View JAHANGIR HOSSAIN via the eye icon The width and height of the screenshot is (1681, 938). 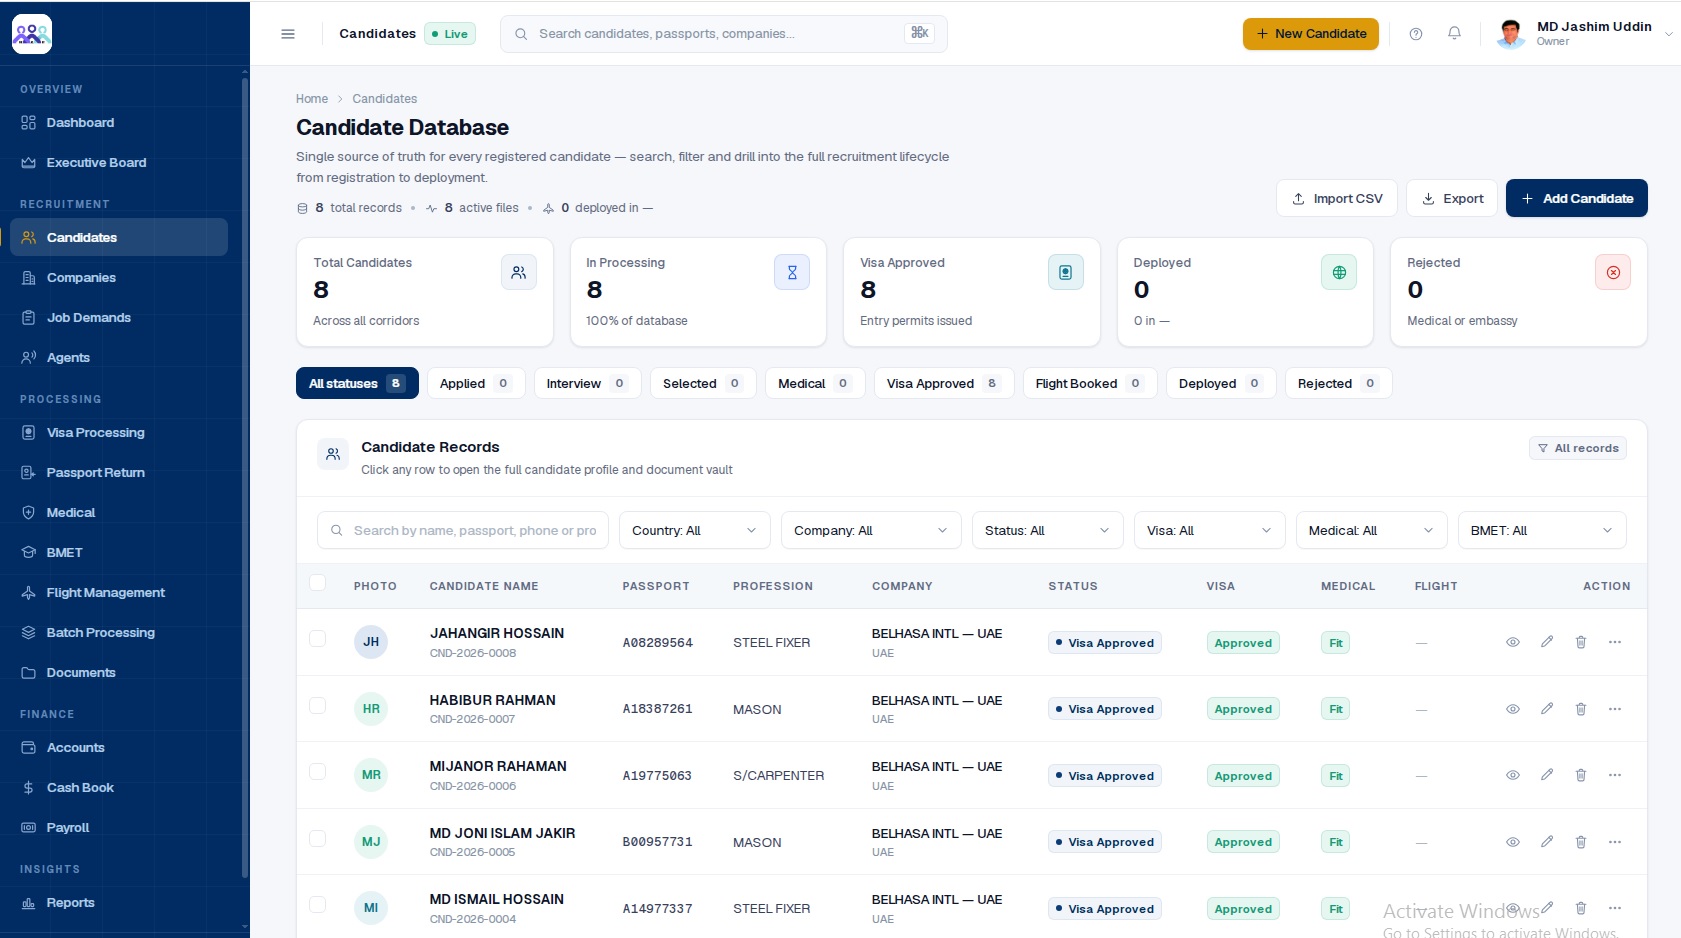tap(1513, 642)
